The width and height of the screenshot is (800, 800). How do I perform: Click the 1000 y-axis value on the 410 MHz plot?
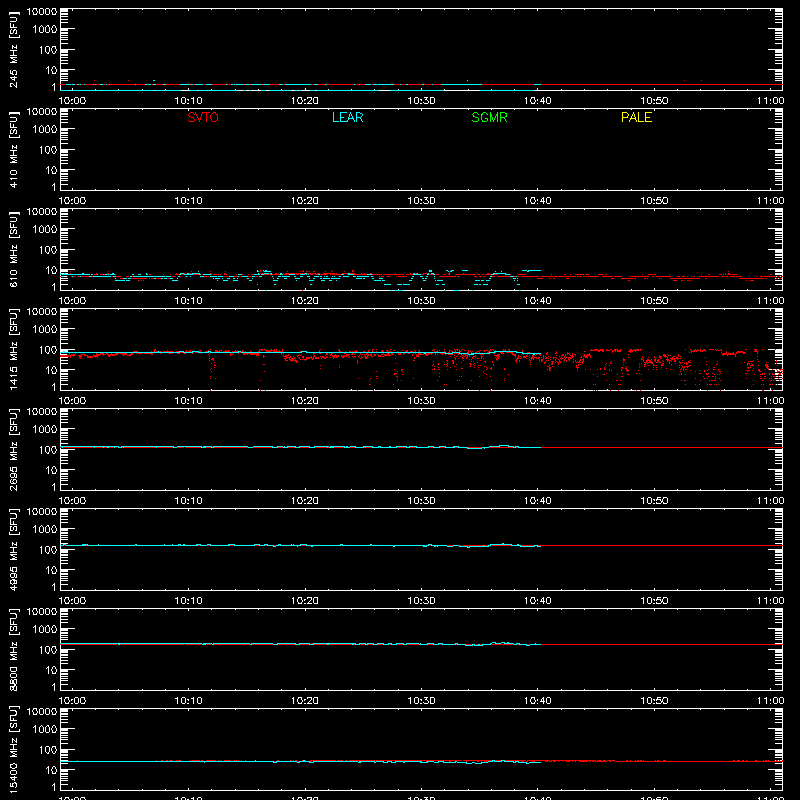(45, 130)
